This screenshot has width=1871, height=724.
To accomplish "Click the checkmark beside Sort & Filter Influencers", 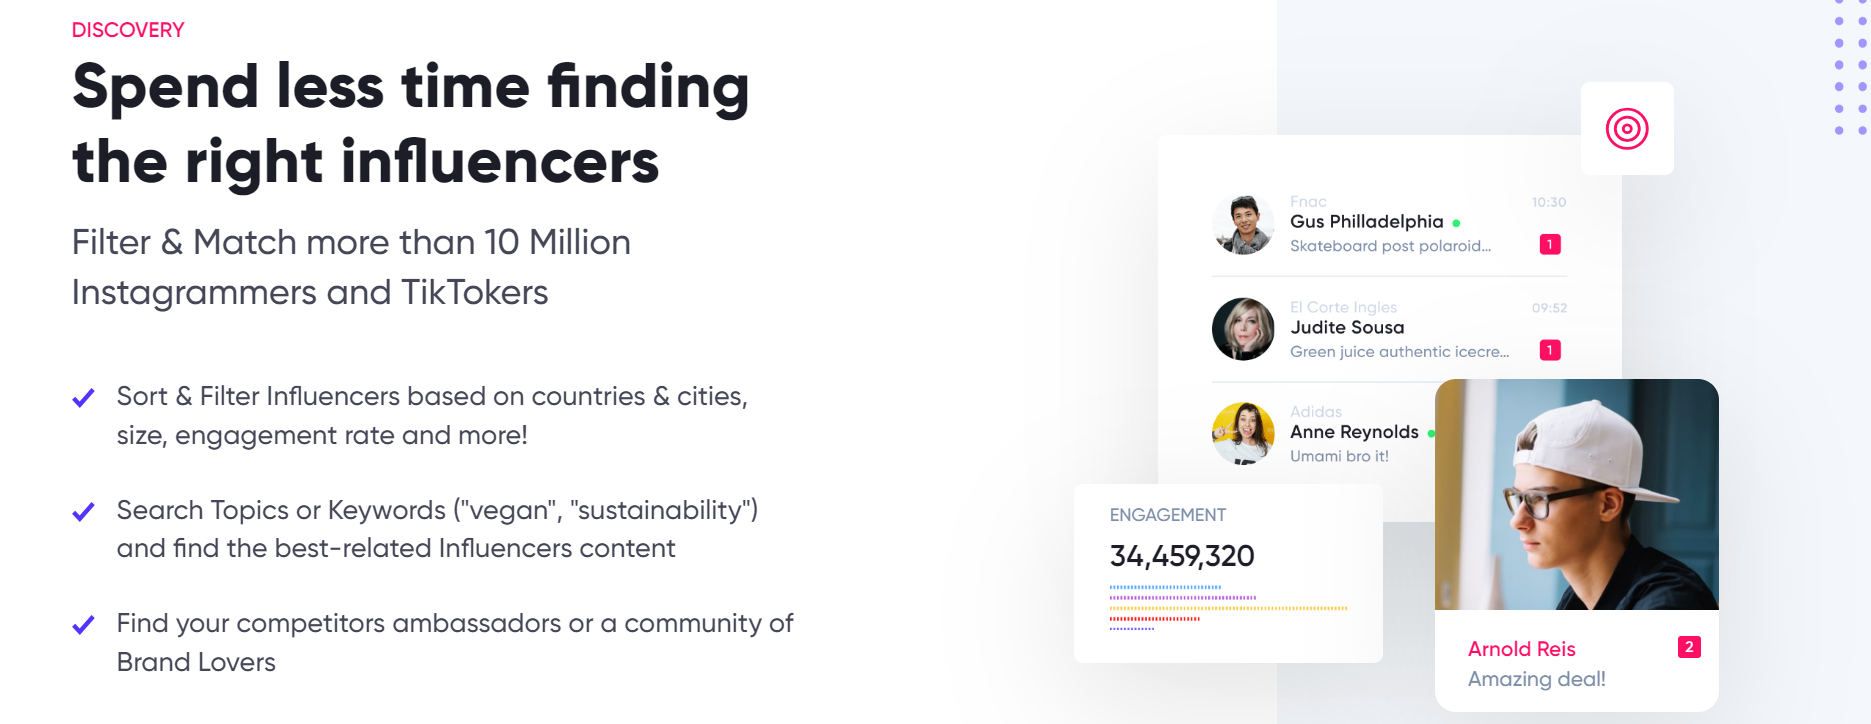I will tap(84, 398).
